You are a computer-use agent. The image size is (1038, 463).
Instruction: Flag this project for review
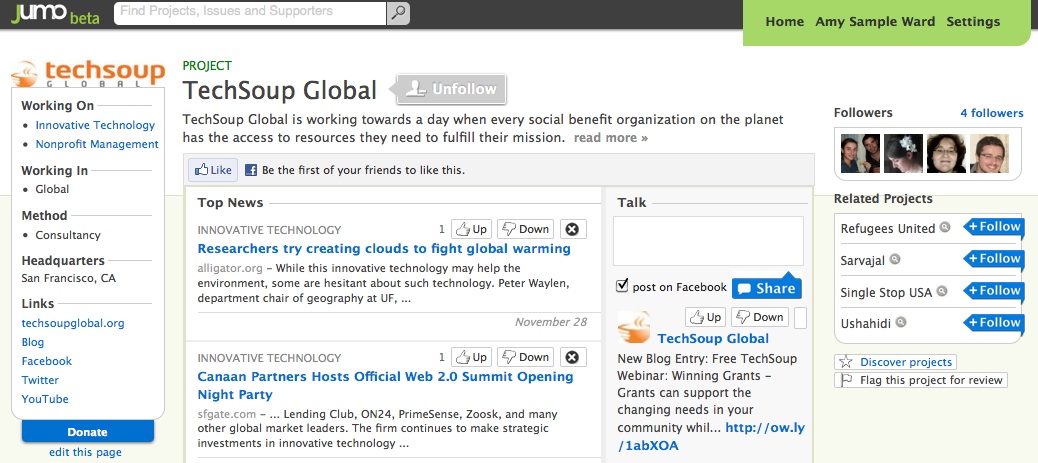coord(921,380)
